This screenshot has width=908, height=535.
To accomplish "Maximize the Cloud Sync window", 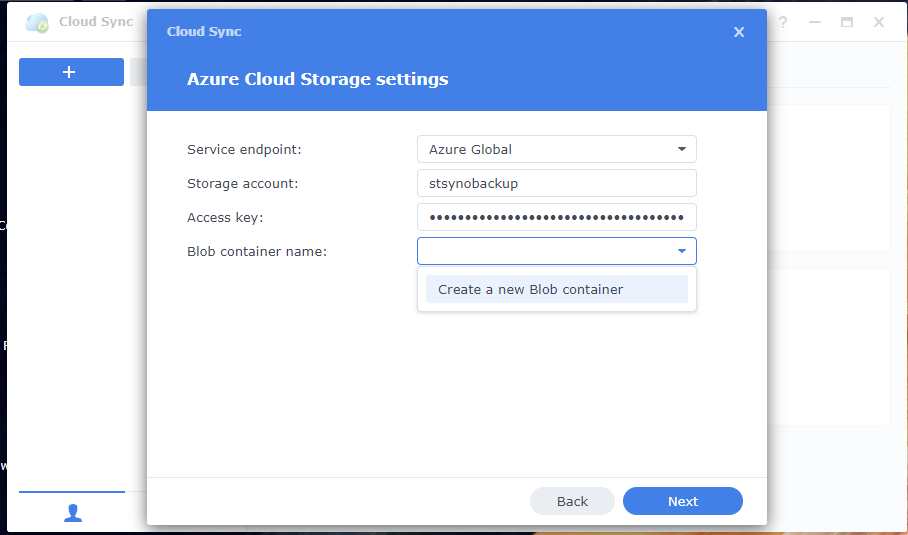I will (x=847, y=22).
